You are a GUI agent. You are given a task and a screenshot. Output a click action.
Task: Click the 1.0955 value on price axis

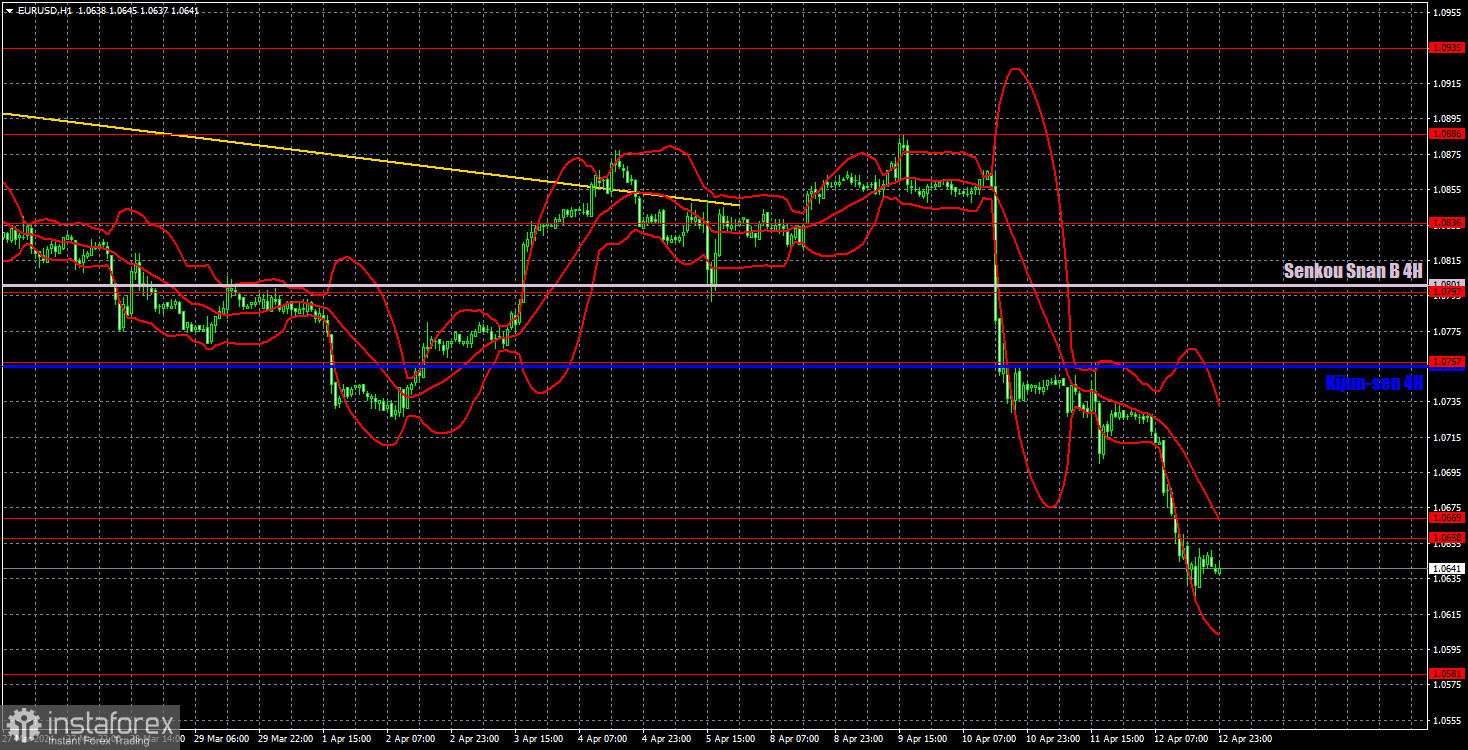[1447, 13]
